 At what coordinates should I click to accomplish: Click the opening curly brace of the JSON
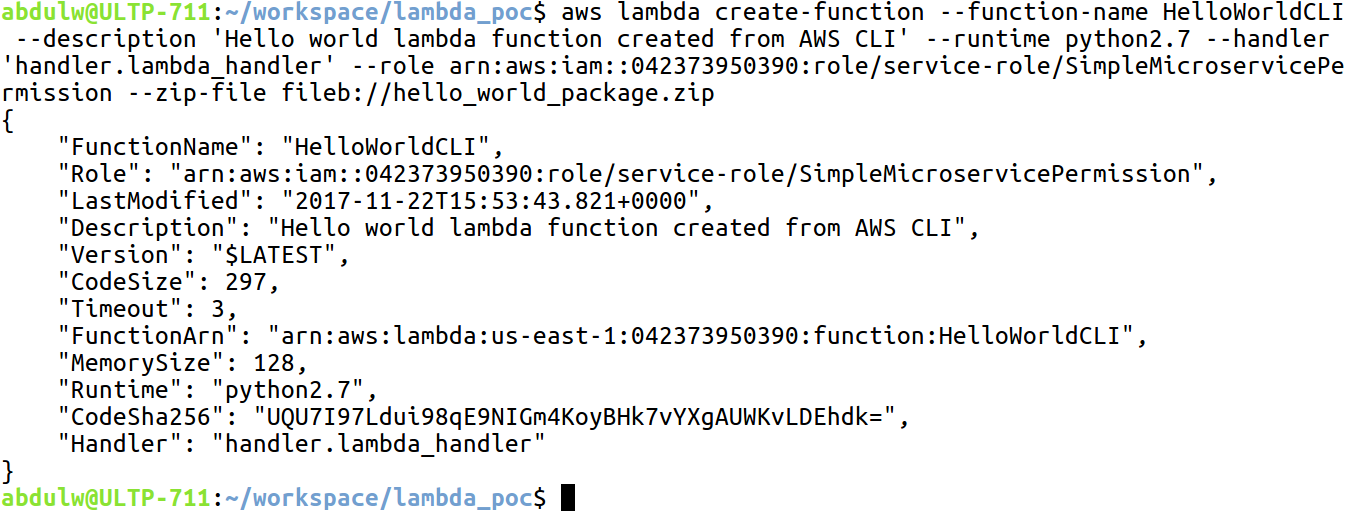click(x=8, y=121)
